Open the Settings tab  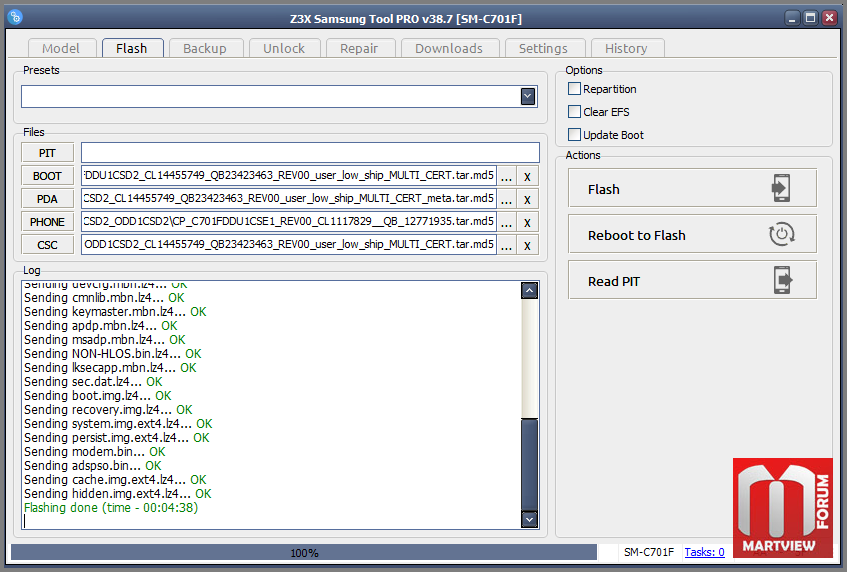544,48
